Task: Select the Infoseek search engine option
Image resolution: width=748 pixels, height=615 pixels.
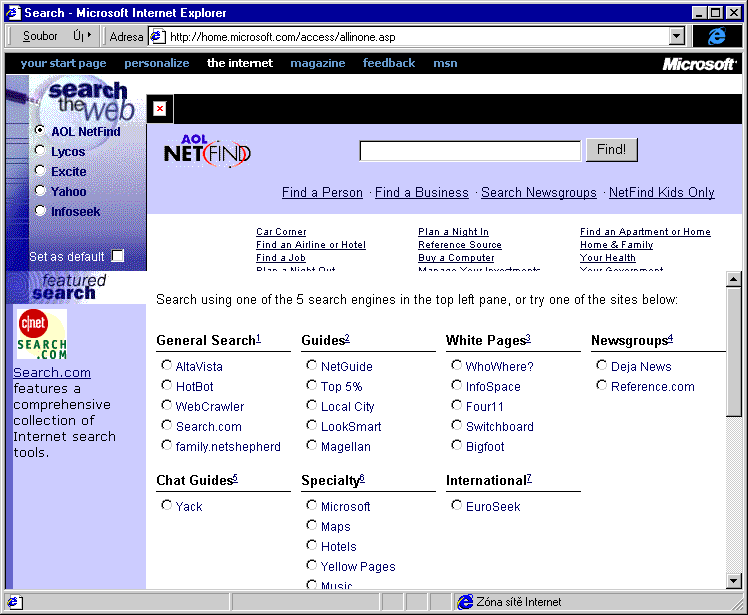Action: tap(41, 210)
